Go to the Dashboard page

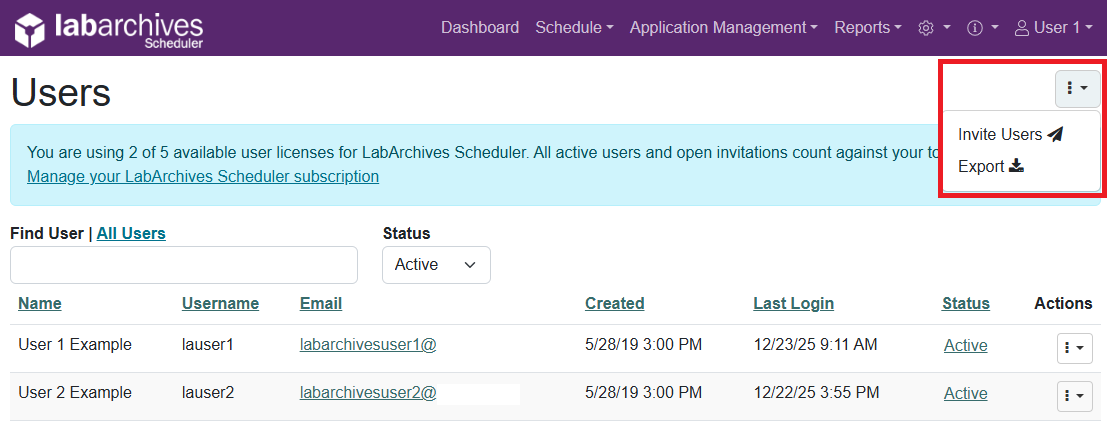tap(480, 28)
